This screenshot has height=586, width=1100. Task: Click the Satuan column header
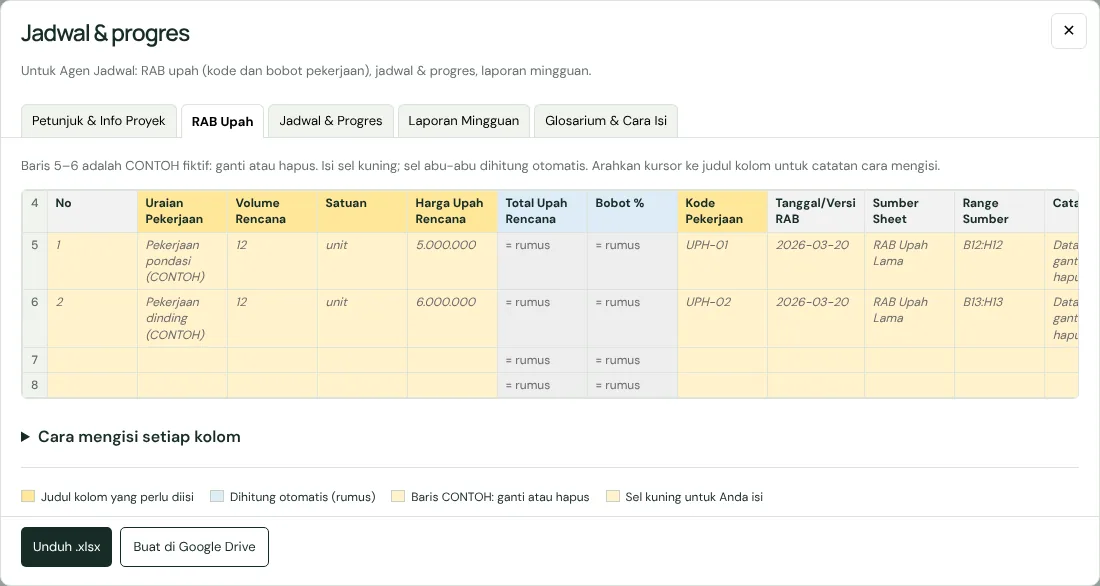point(362,211)
